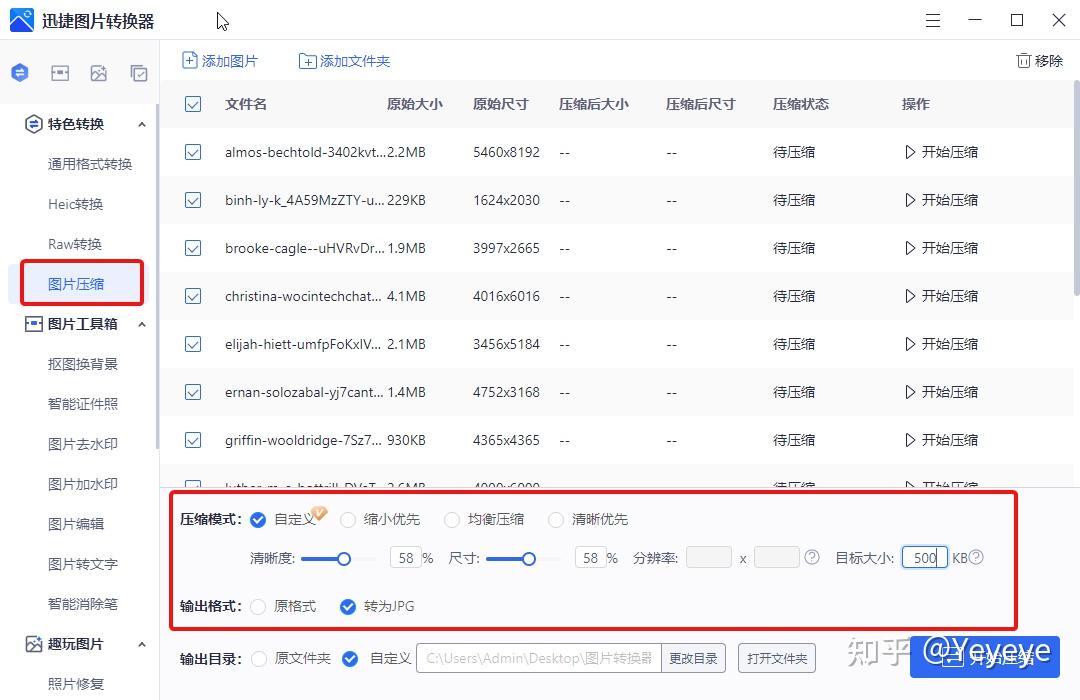
Task: Uncheck the christina-wocintechchat file checkbox
Action: 193,296
